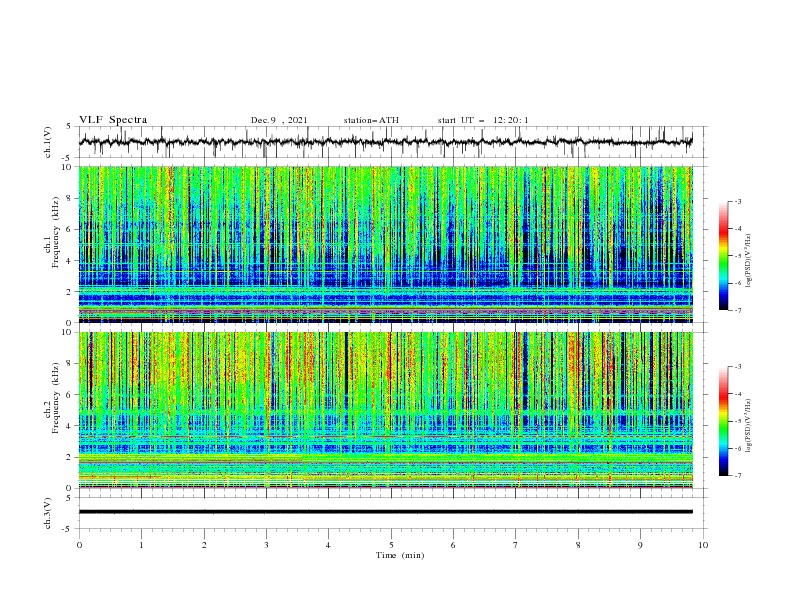This screenshot has width=792, height=612.
Task: Click time-axis tick label "7"
Action: coord(516,545)
